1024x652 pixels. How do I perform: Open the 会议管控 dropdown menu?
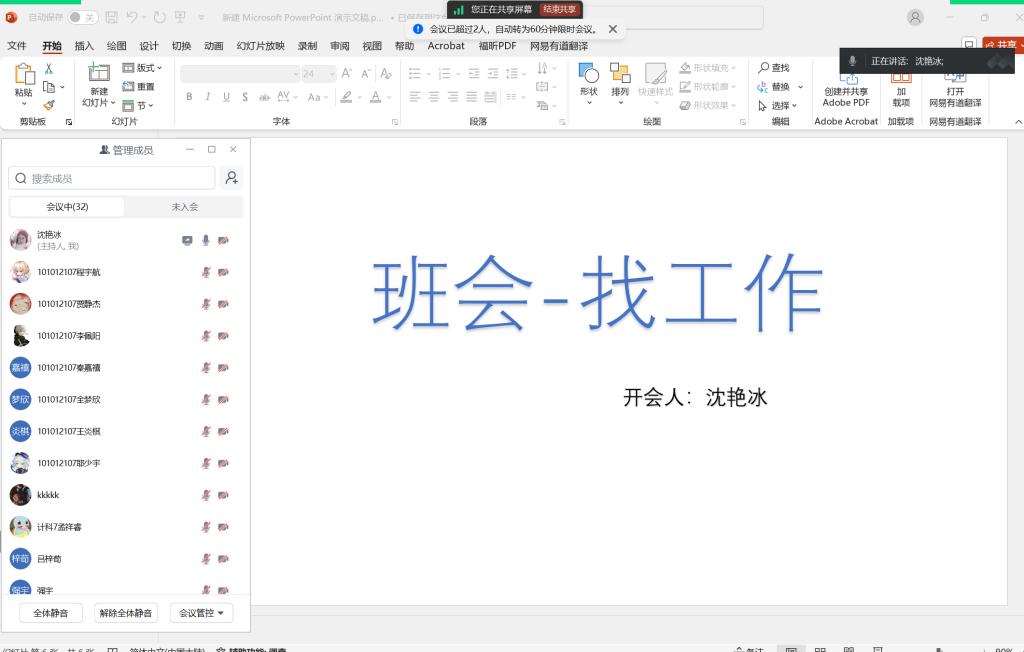[200, 613]
